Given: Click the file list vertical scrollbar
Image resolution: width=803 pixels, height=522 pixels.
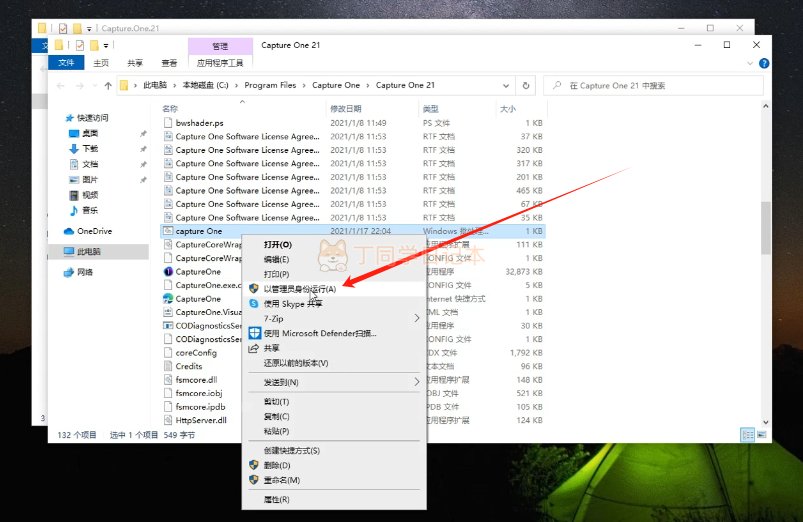Looking at the screenshot, I should pyautogui.click(x=766, y=227).
